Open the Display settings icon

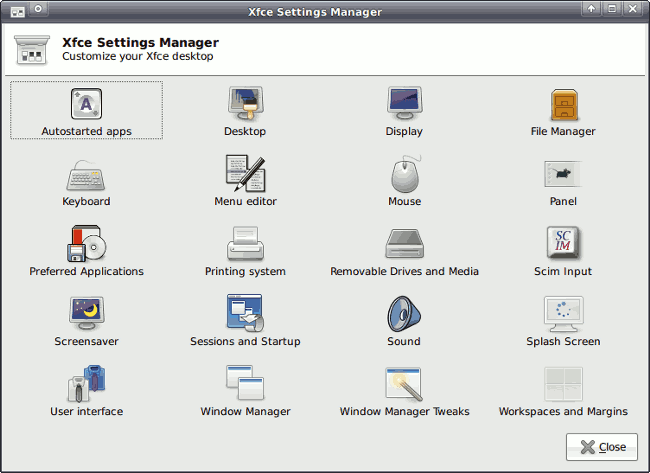tap(404, 104)
